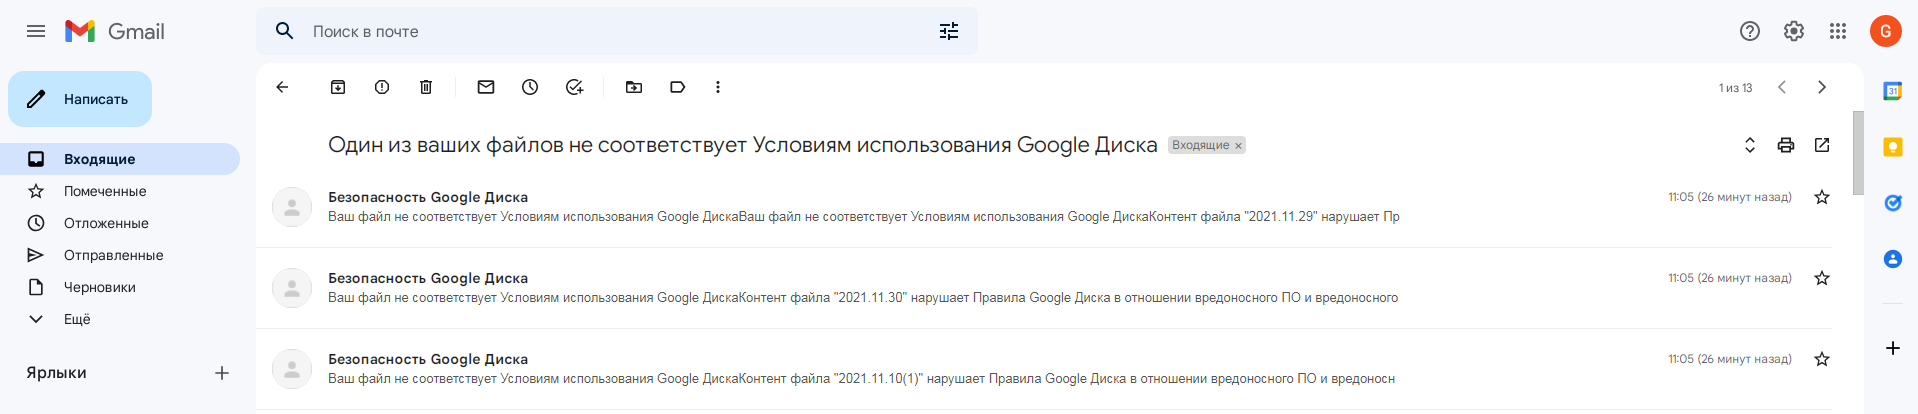Click the sender avatar of the "2021.11.30" message
1918x414 pixels.
(292, 288)
